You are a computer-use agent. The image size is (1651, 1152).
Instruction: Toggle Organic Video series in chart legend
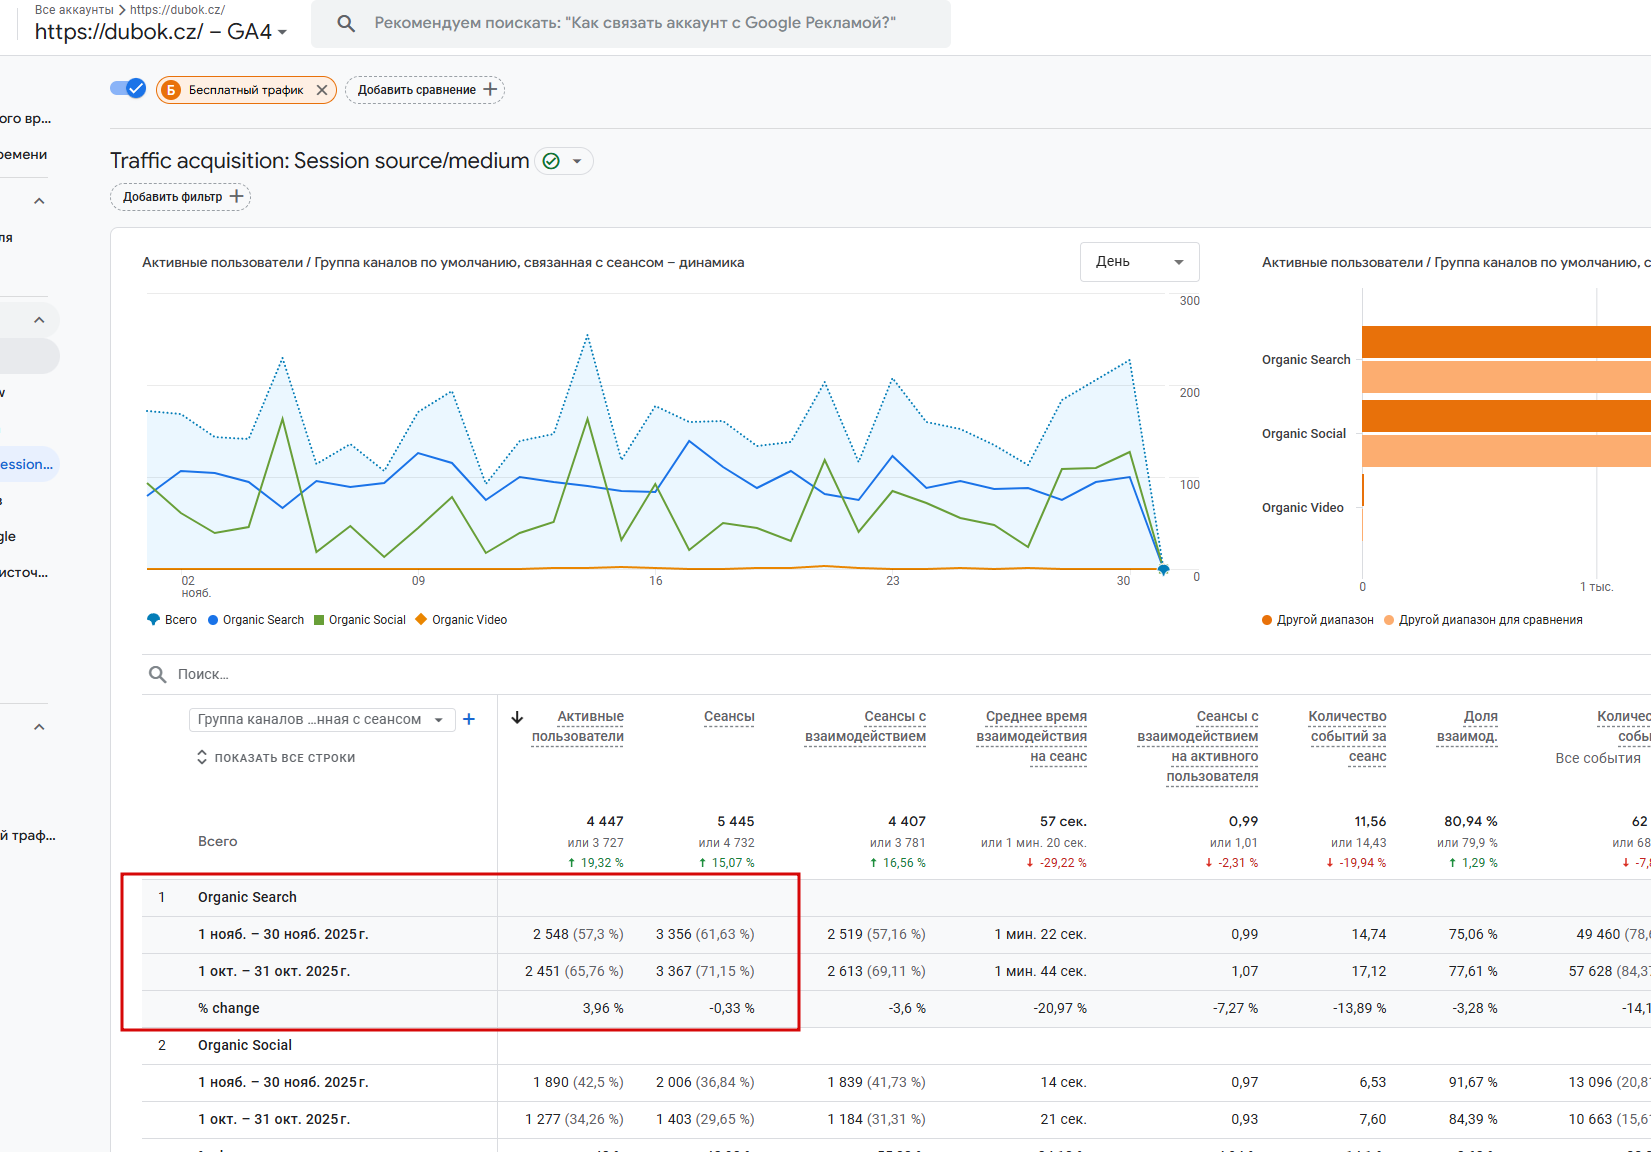(x=461, y=620)
